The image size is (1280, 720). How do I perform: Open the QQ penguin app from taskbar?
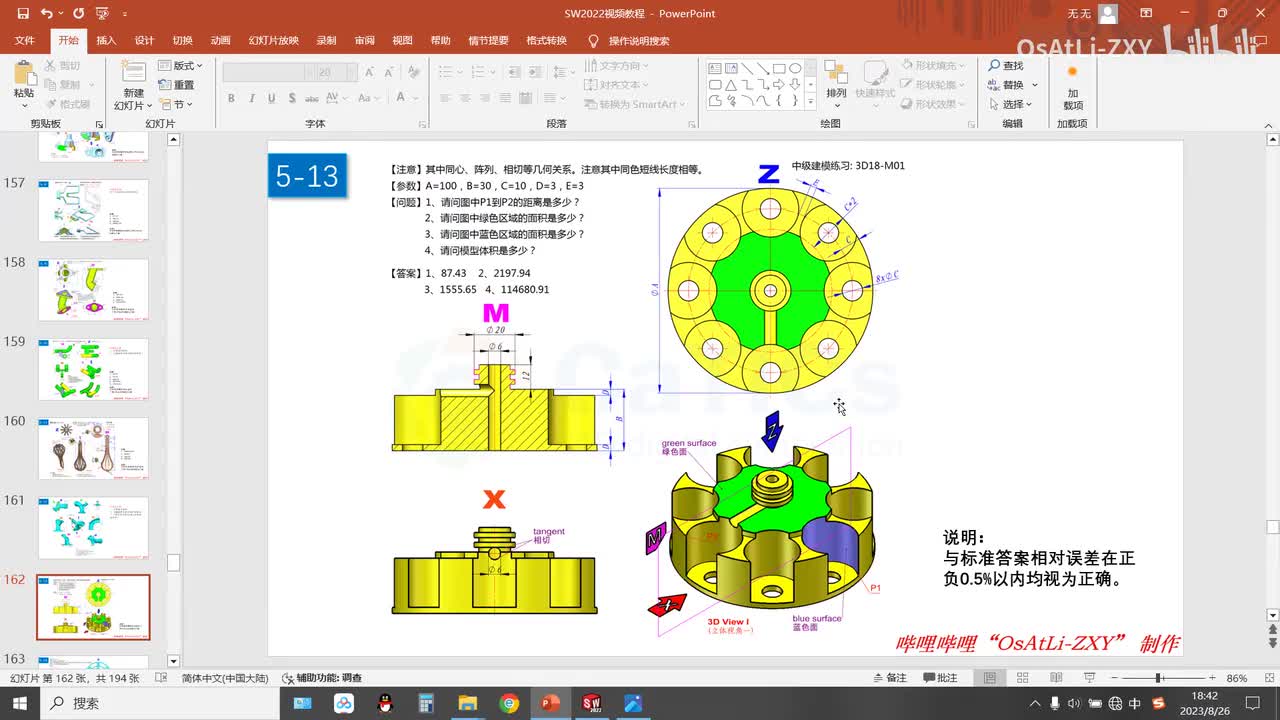point(385,703)
